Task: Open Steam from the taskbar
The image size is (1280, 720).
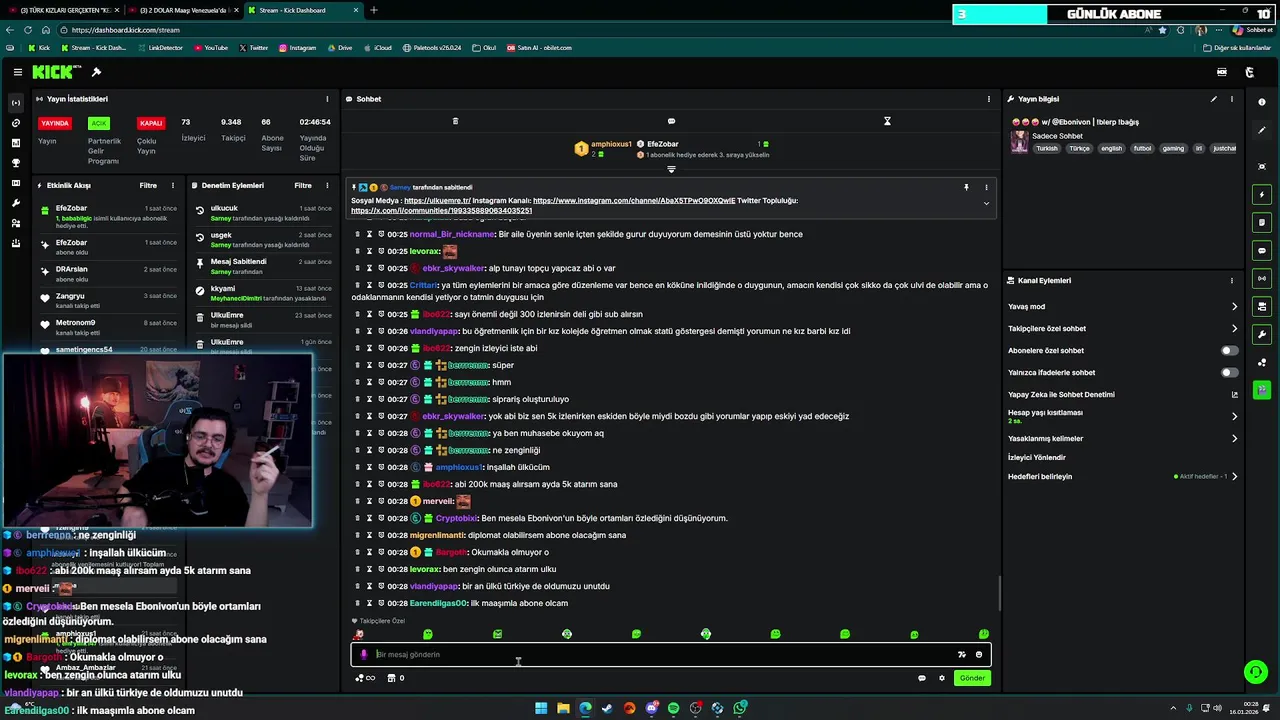Action: click(x=607, y=708)
